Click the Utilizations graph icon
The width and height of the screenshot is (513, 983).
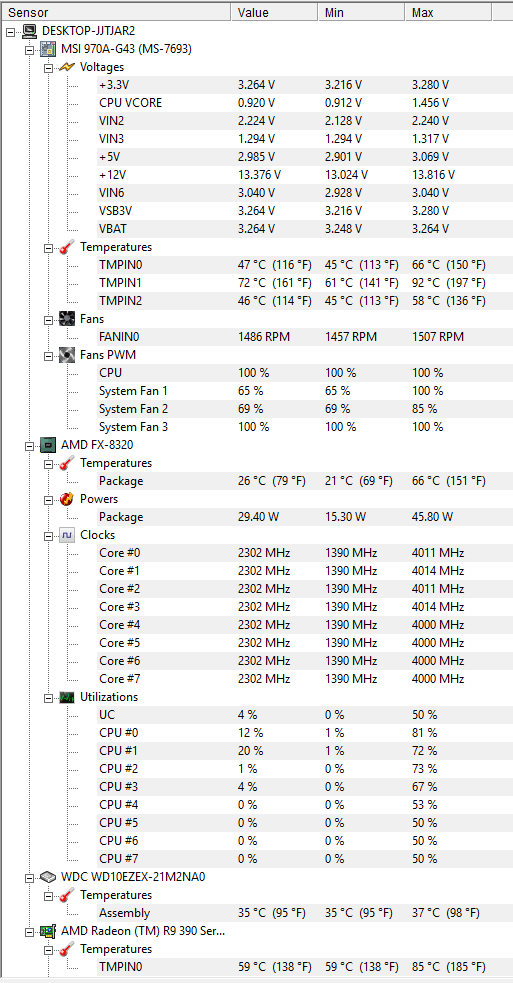tap(67, 697)
